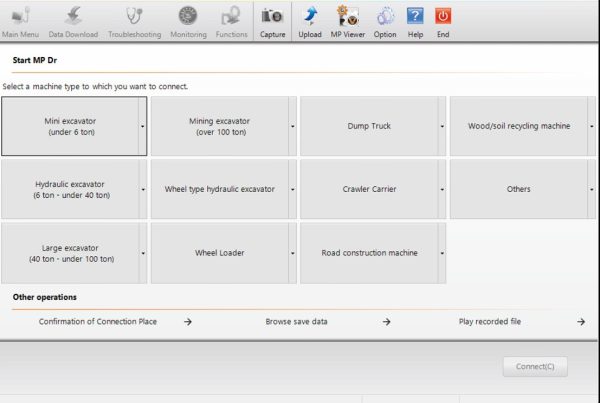Open the Dump Truck dropdown arrow

tap(442, 126)
